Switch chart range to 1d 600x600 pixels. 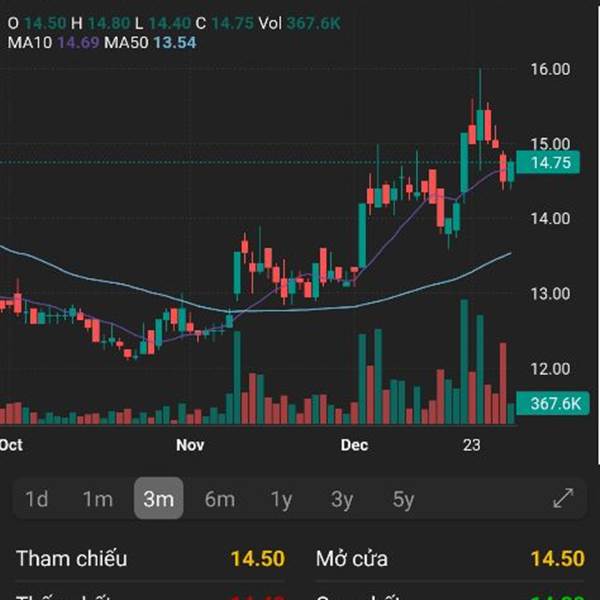(x=36, y=499)
